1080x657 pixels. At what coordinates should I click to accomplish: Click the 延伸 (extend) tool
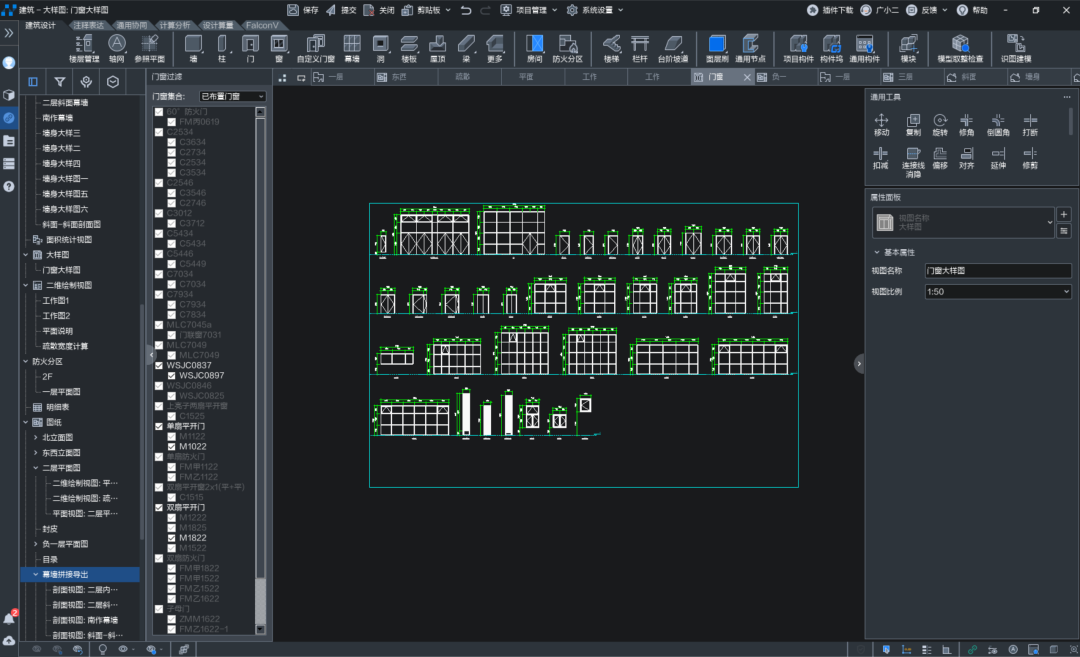[998, 158]
